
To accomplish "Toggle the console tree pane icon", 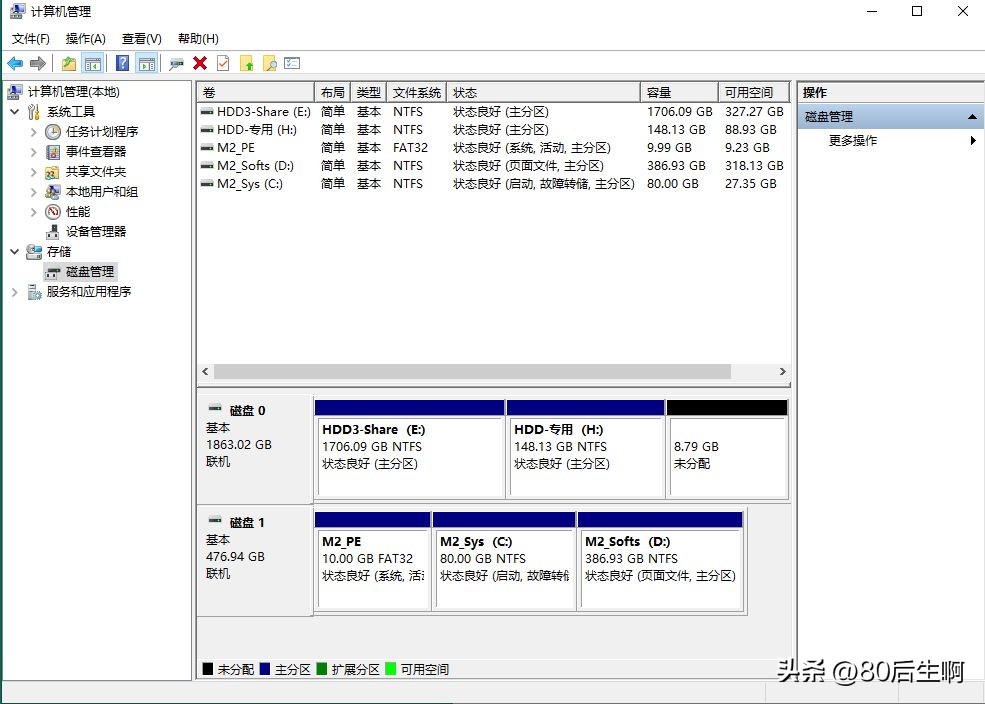I will coord(91,62).
